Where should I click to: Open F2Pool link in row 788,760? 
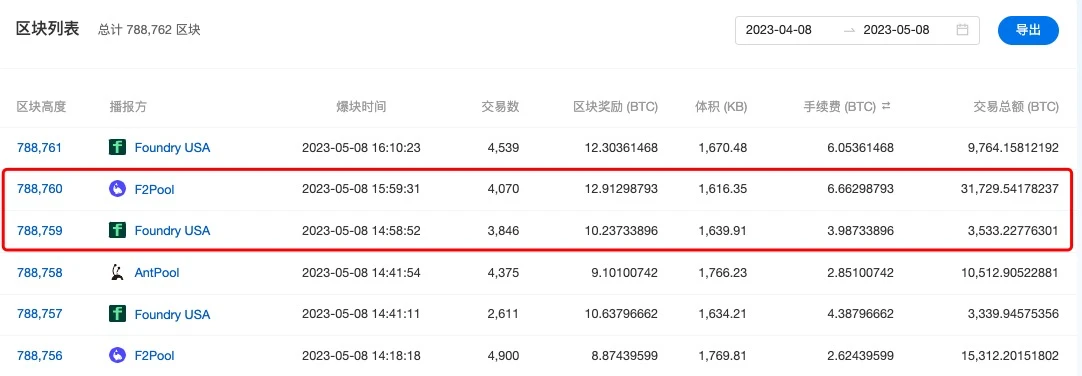click(x=155, y=189)
